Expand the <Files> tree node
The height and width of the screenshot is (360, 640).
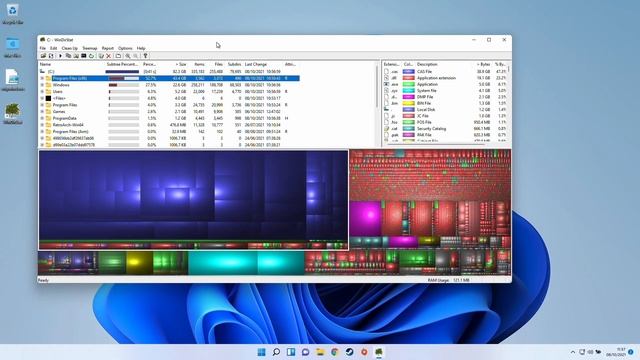pyautogui.click(x=42, y=98)
